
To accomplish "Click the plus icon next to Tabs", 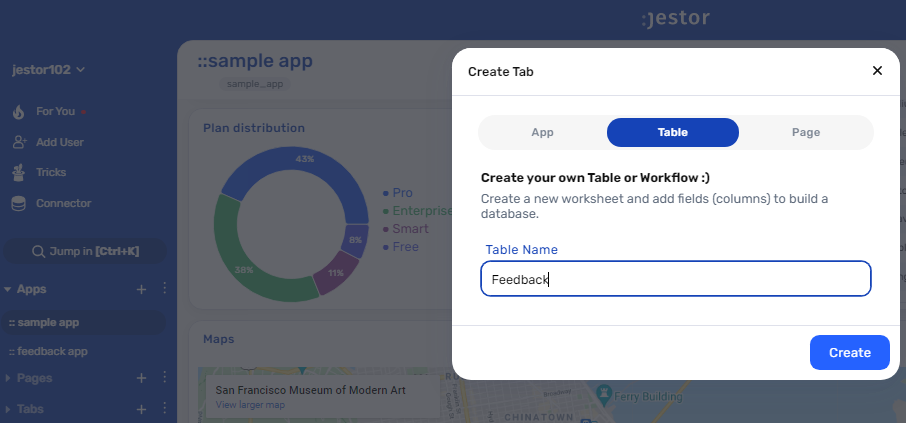I will [x=141, y=409].
